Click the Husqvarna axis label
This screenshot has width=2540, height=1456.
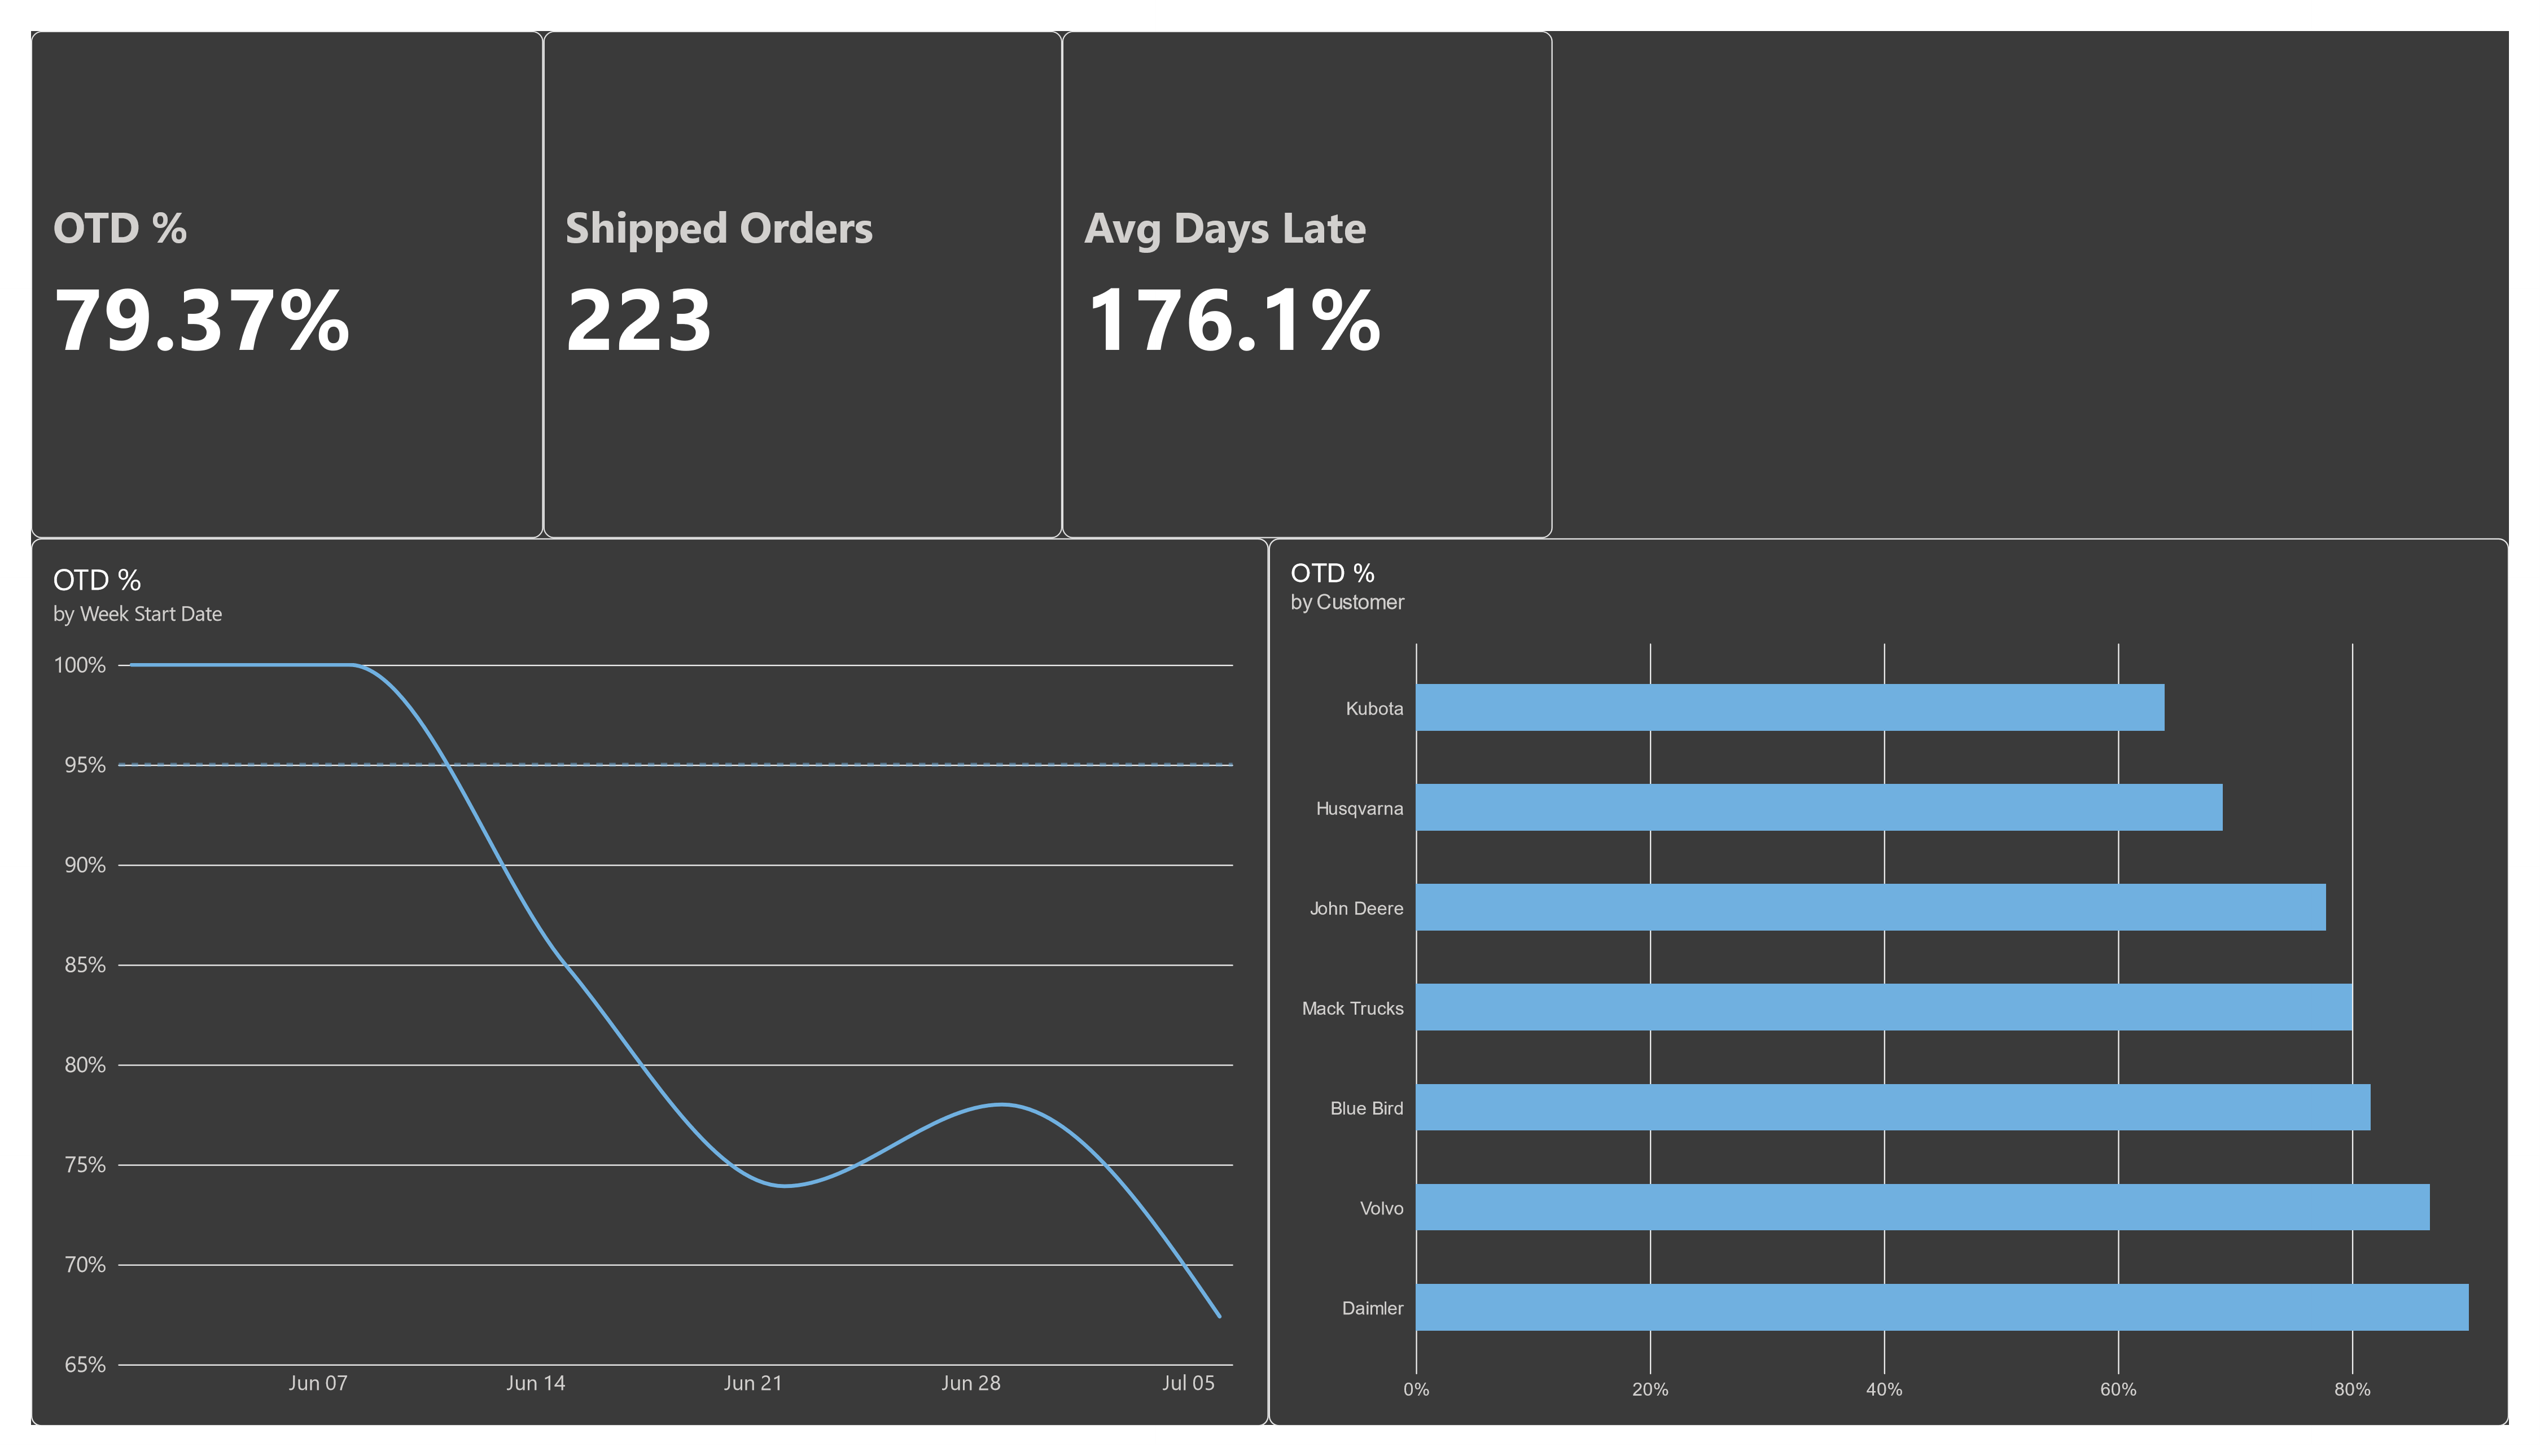point(1359,809)
